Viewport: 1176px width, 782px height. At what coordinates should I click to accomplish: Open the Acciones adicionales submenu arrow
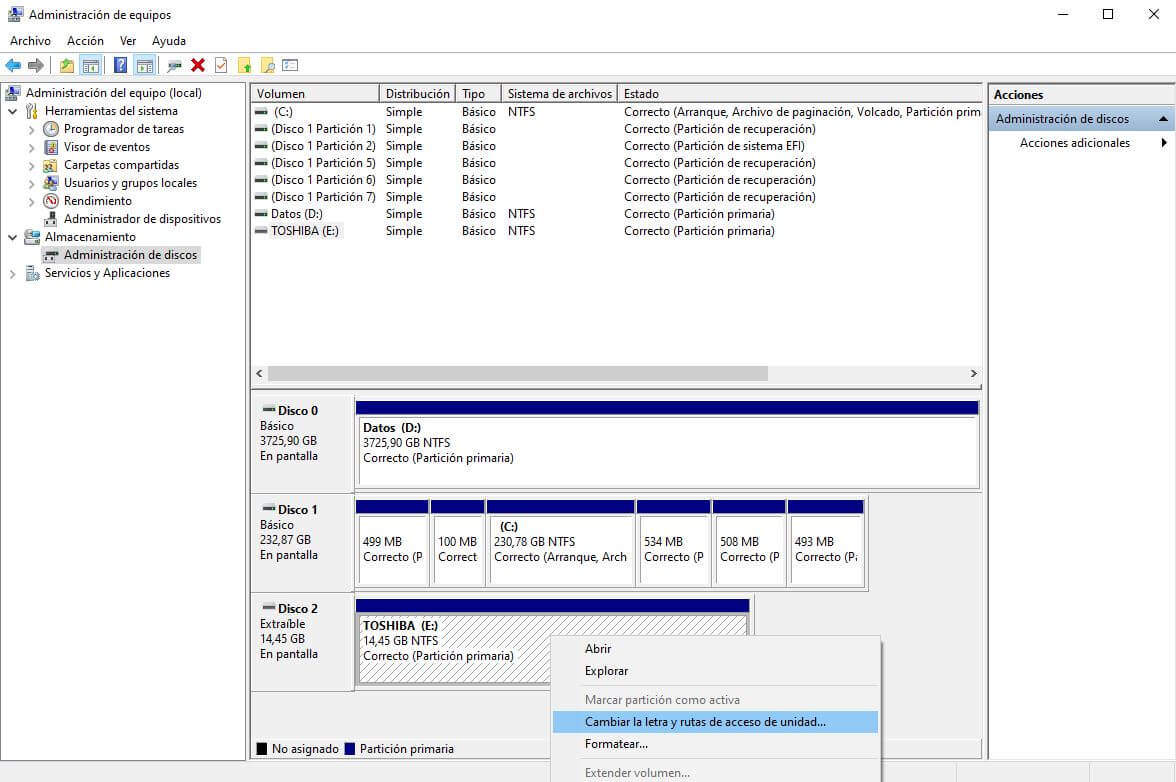click(1164, 142)
